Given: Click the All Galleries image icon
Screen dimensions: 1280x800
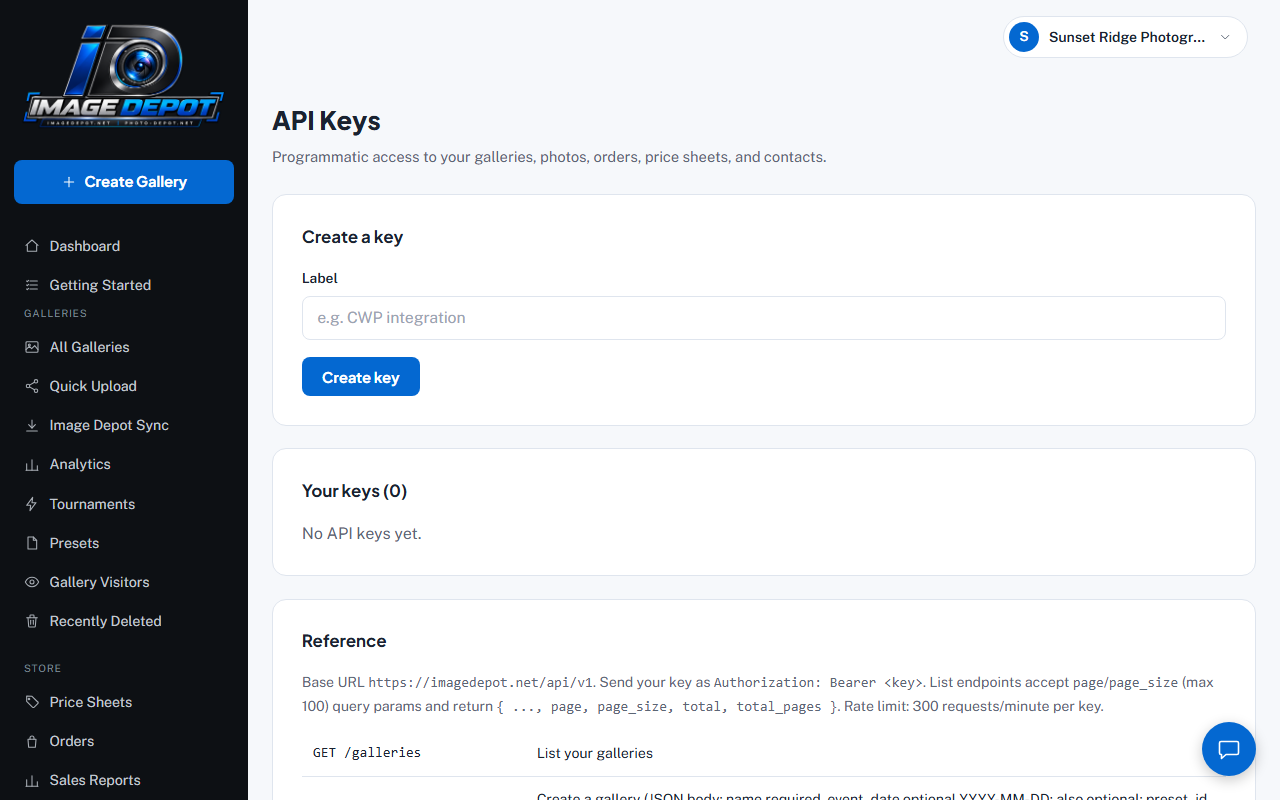Looking at the screenshot, I should coord(32,347).
